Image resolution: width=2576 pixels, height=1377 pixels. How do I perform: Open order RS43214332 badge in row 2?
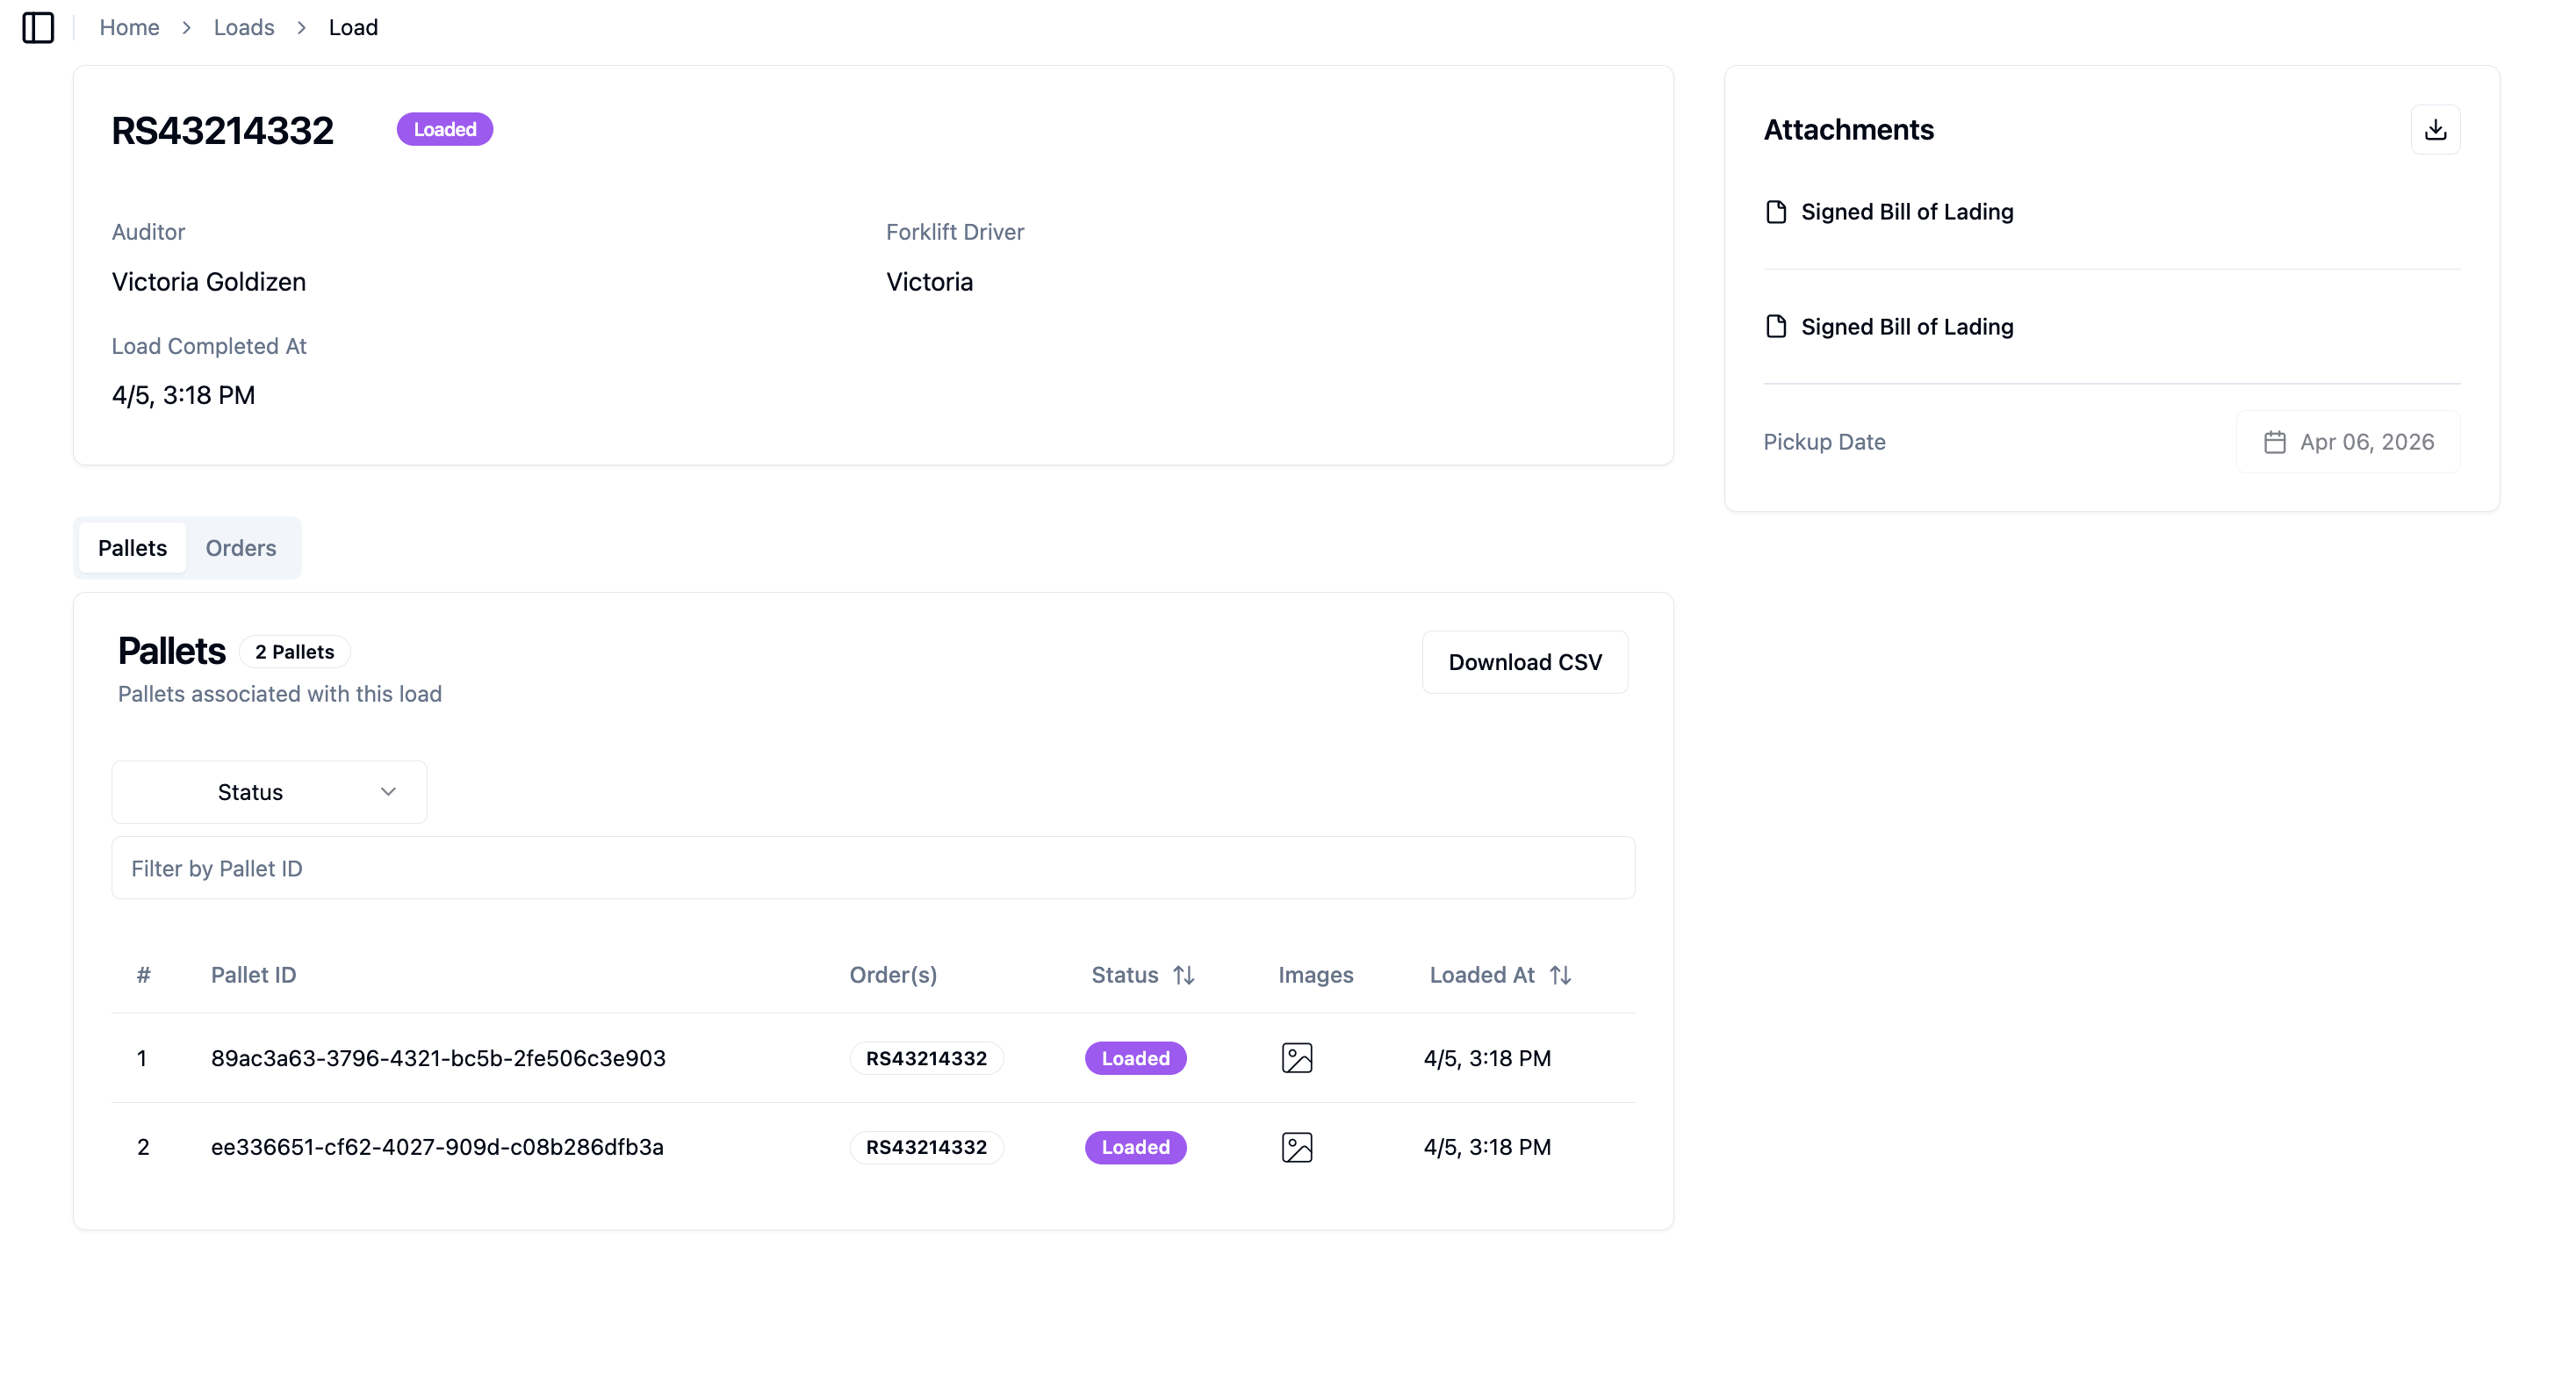coord(926,1147)
